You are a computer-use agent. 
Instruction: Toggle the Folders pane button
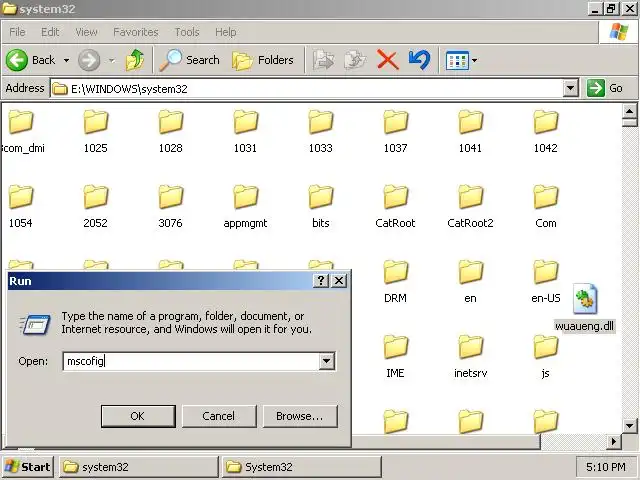263,60
